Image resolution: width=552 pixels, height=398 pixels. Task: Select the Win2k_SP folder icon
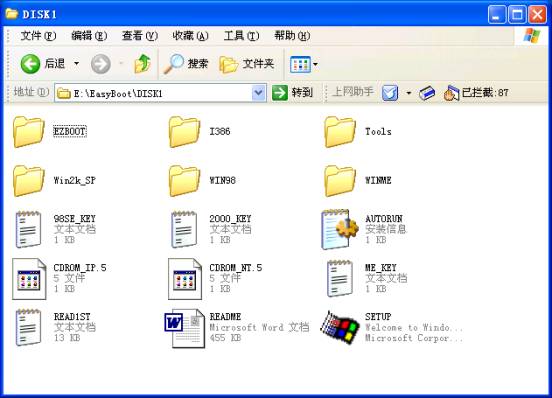click(x=29, y=181)
